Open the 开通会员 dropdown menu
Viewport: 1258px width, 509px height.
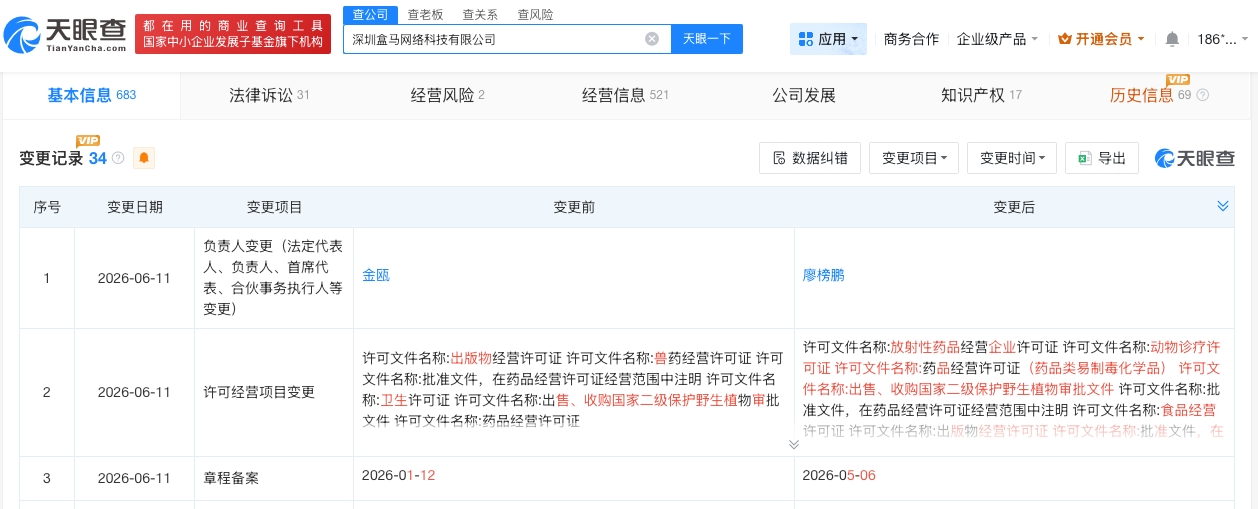[1103, 39]
